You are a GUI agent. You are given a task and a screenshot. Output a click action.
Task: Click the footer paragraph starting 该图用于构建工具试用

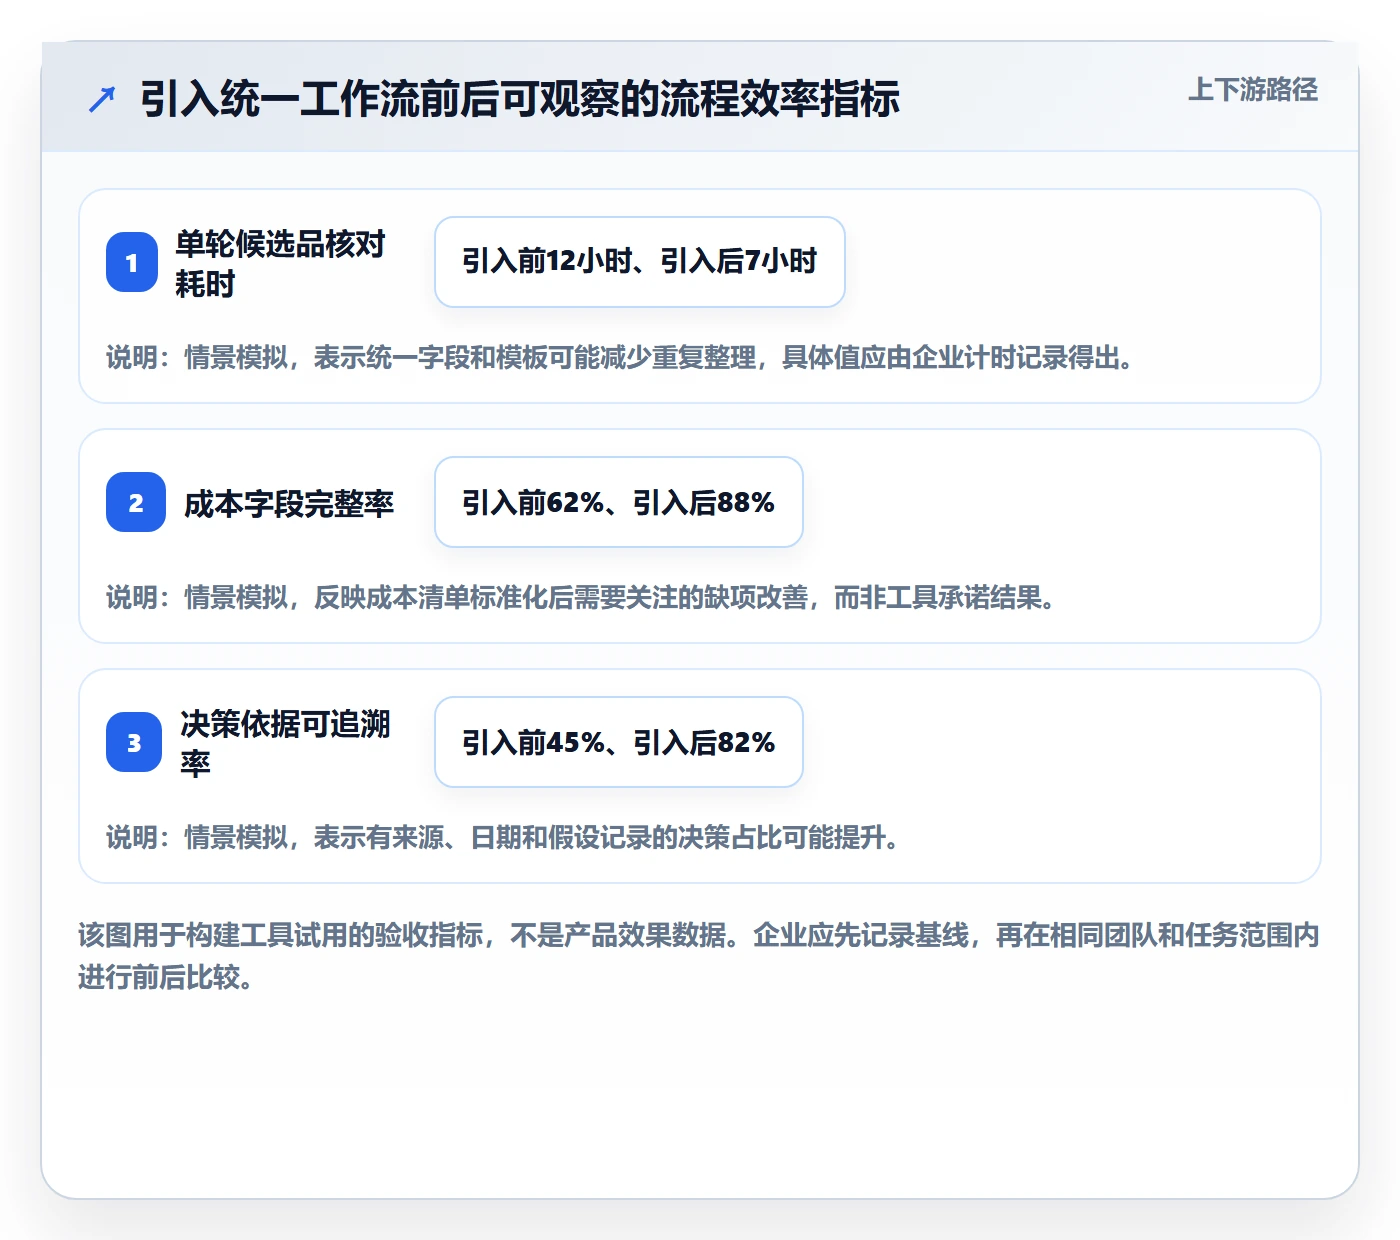pyautogui.click(x=699, y=955)
